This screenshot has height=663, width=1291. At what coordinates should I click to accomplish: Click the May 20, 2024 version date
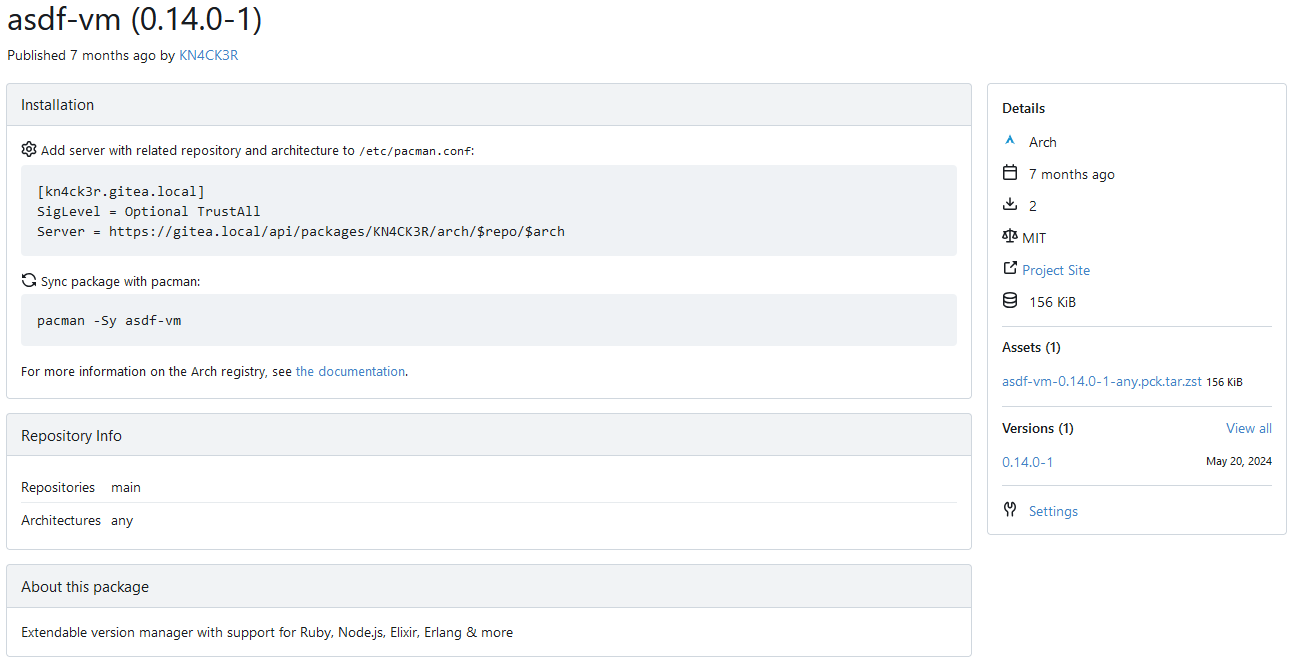pos(1239,462)
